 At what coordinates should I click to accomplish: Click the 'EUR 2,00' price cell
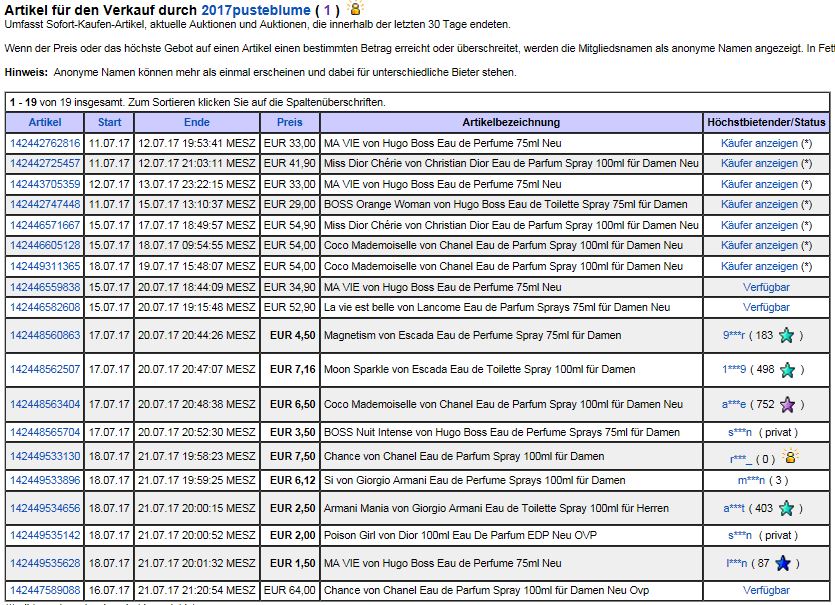tap(292, 535)
